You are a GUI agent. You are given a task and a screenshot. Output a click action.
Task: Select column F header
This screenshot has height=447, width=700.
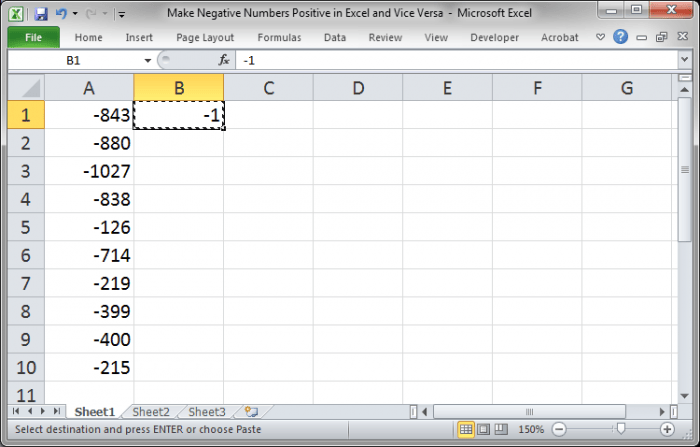(x=538, y=88)
